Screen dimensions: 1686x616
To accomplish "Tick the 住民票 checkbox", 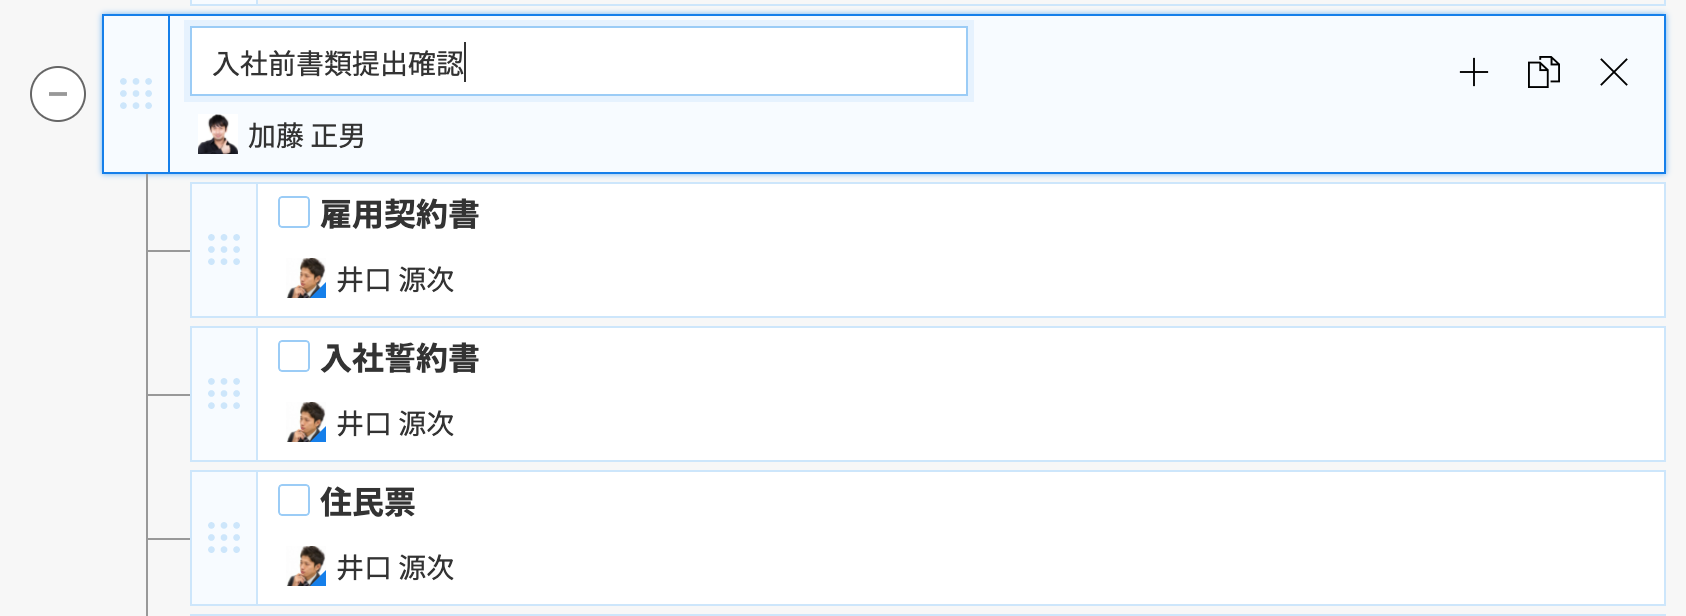I will click(x=294, y=500).
